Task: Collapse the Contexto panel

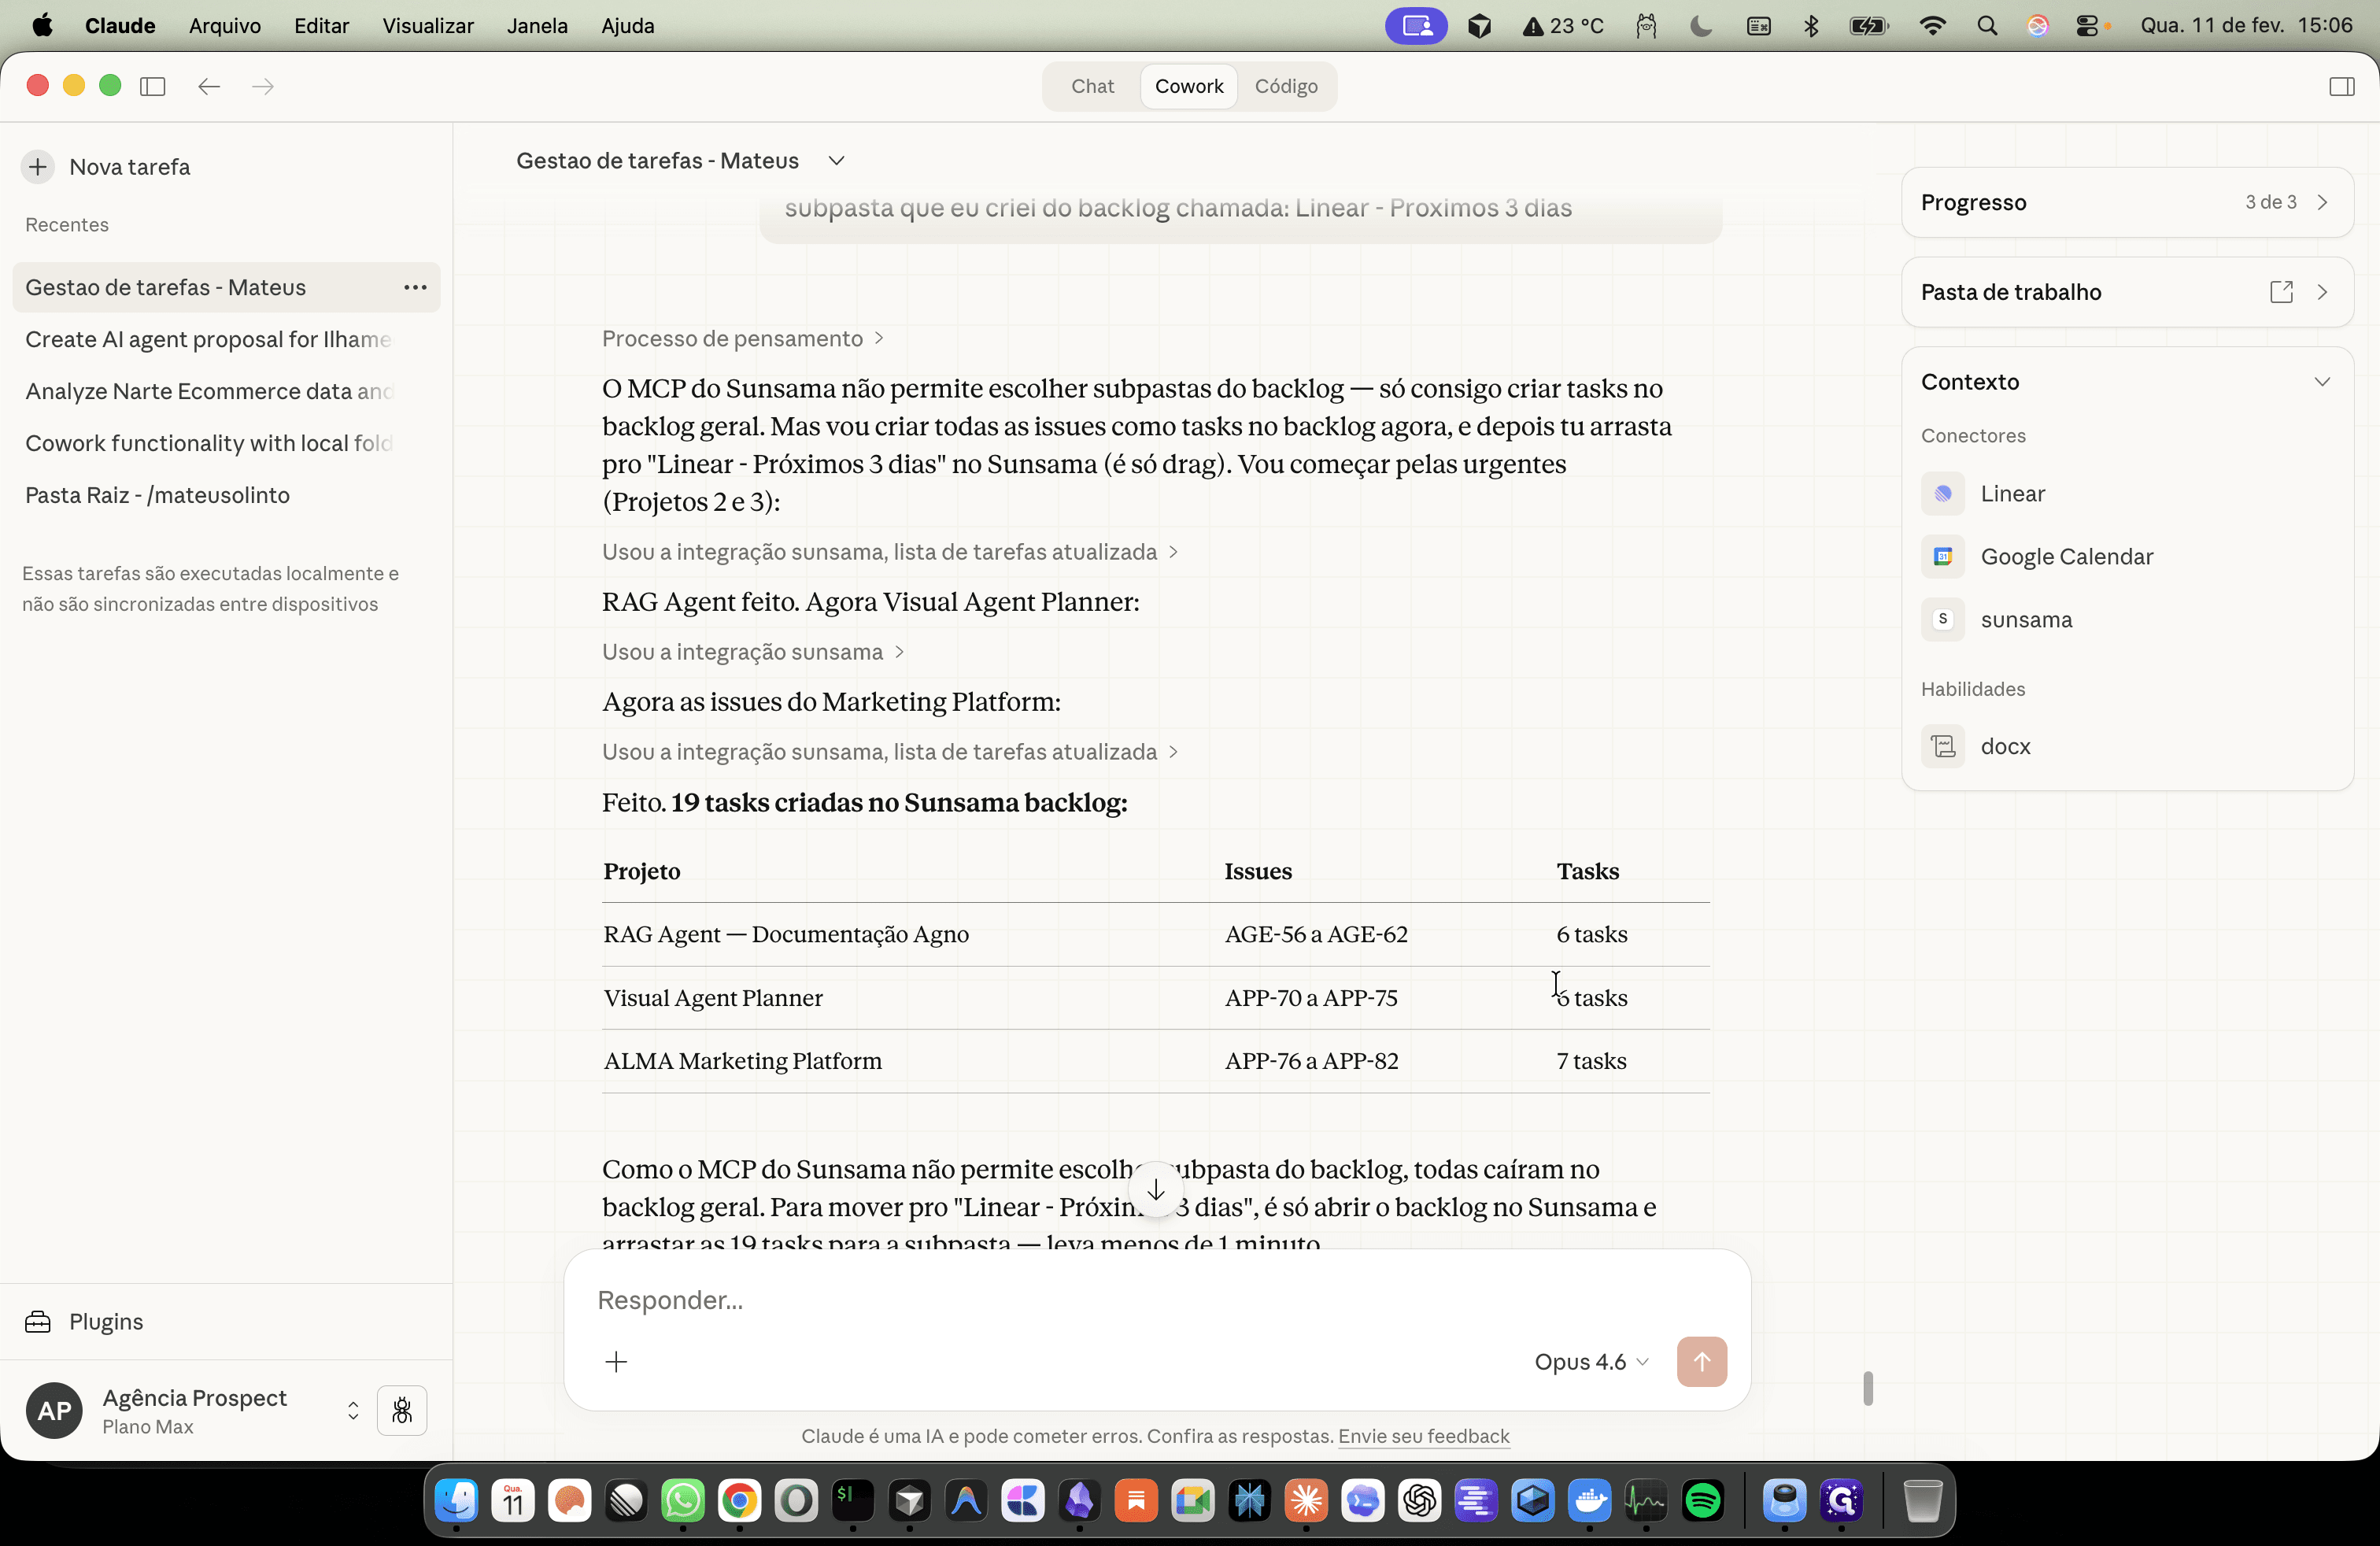Action: point(2322,382)
